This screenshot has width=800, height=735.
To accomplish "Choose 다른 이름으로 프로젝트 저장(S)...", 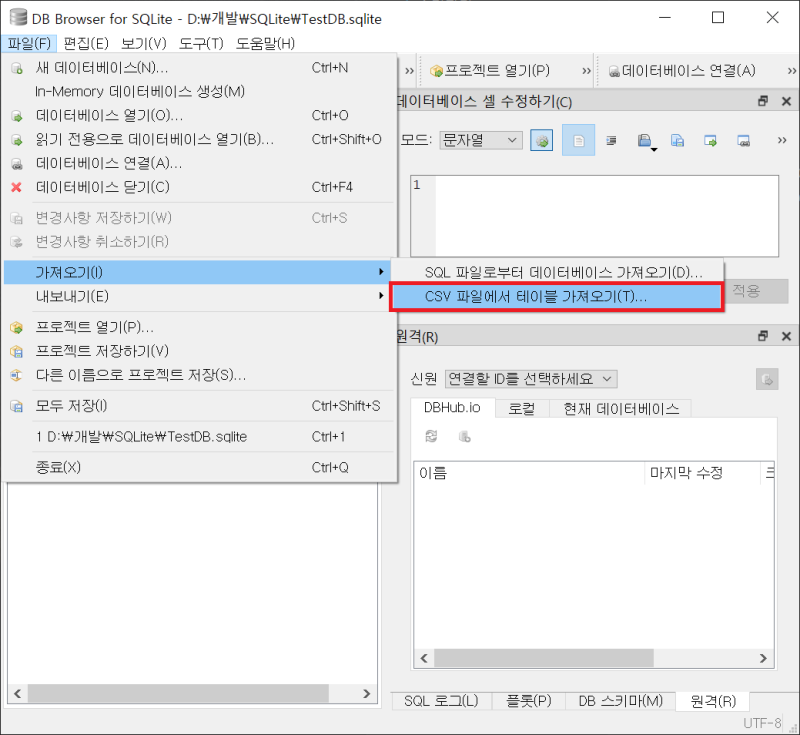I will pyautogui.click(x=200, y=375).
